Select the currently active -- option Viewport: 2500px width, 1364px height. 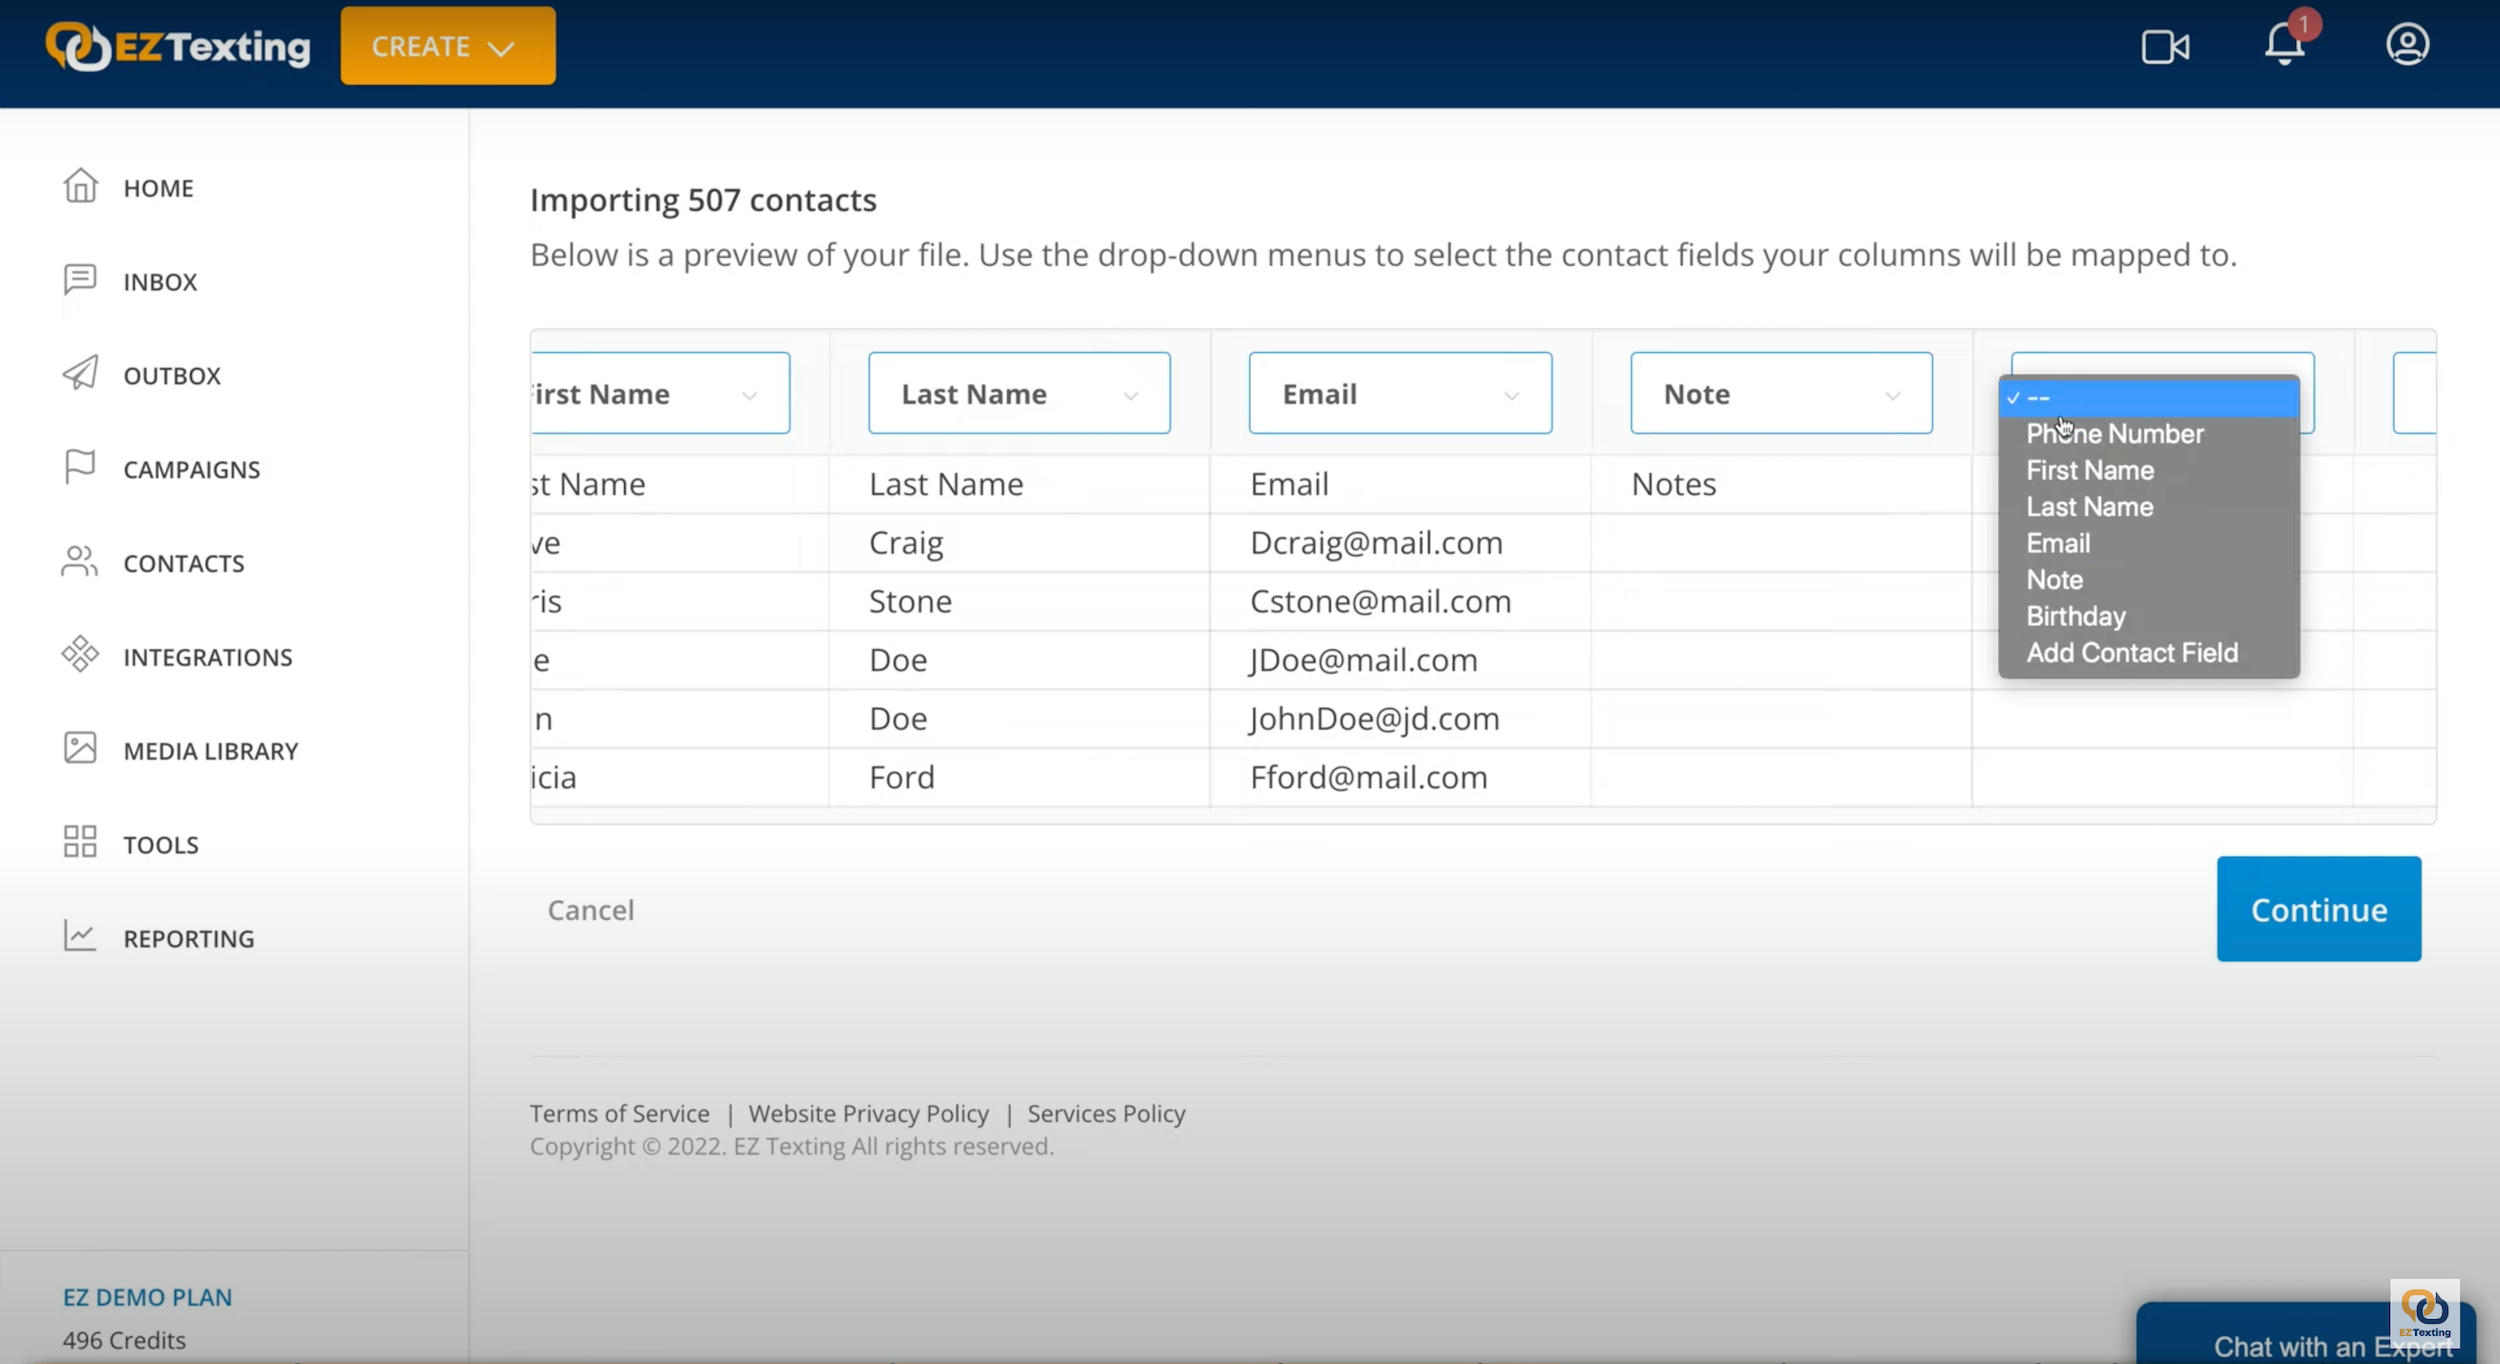click(x=2151, y=396)
